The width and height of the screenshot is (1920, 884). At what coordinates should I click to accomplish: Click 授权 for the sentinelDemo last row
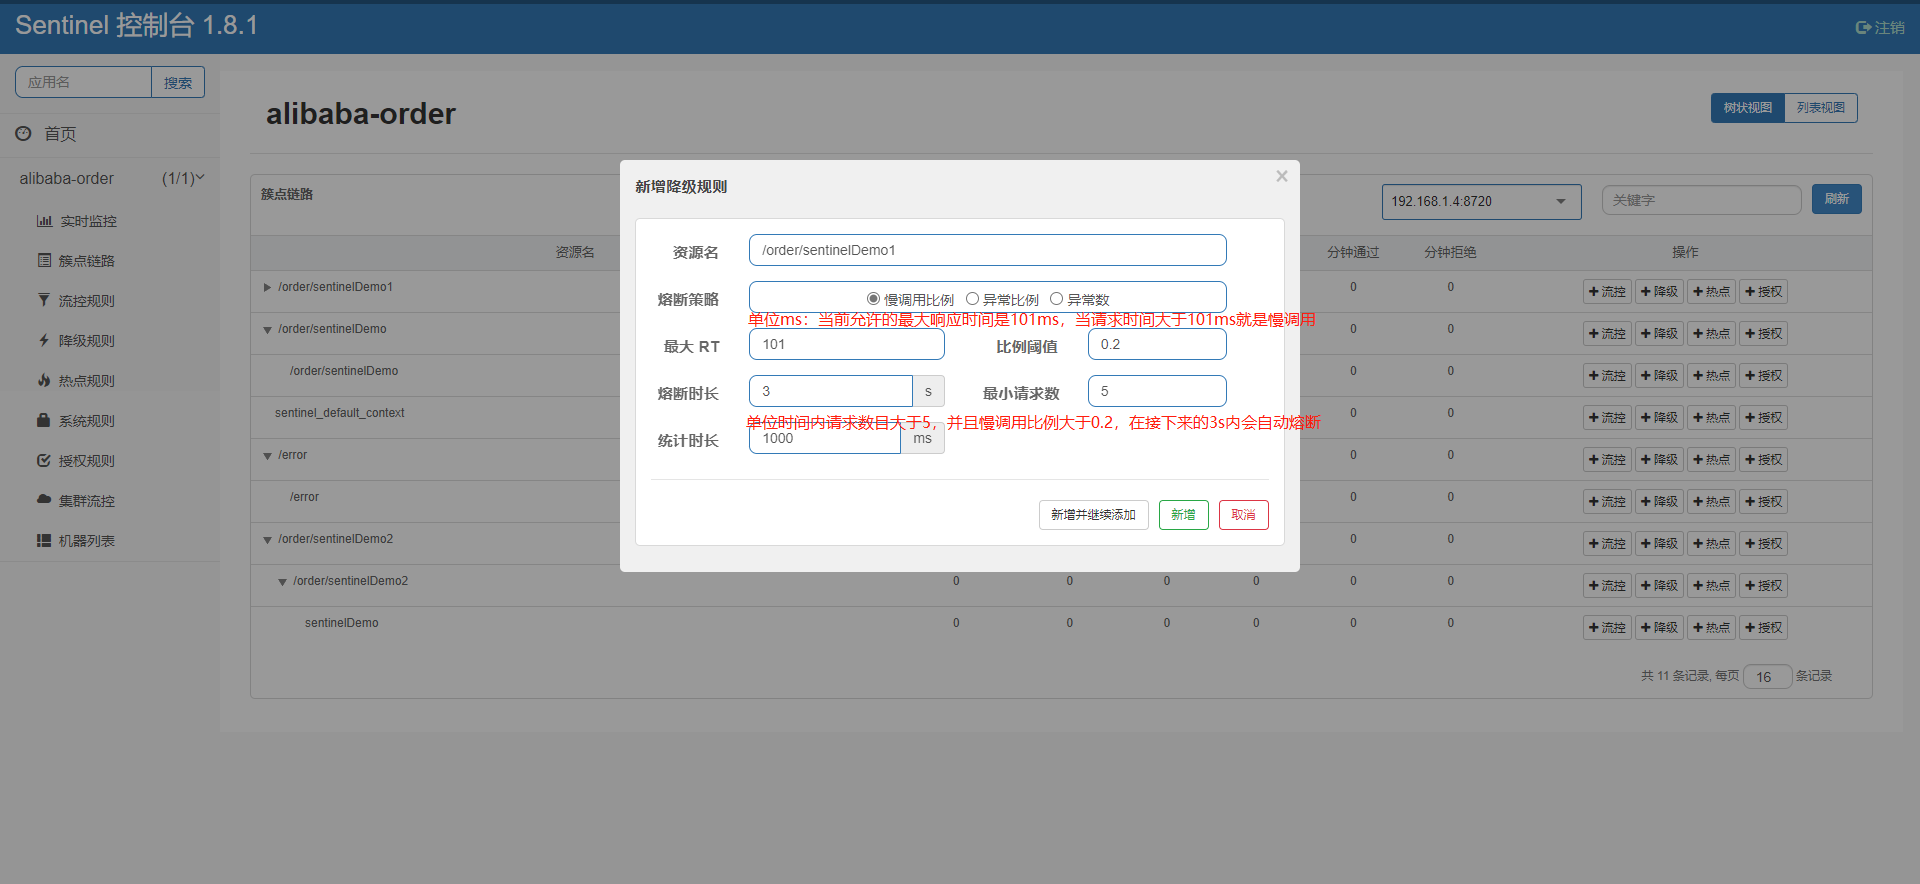tap(1763, 628)
